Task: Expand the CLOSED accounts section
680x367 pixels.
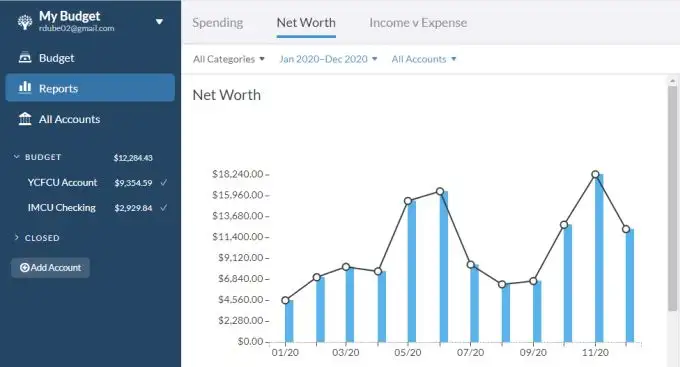Action: [x=16, y=237]
